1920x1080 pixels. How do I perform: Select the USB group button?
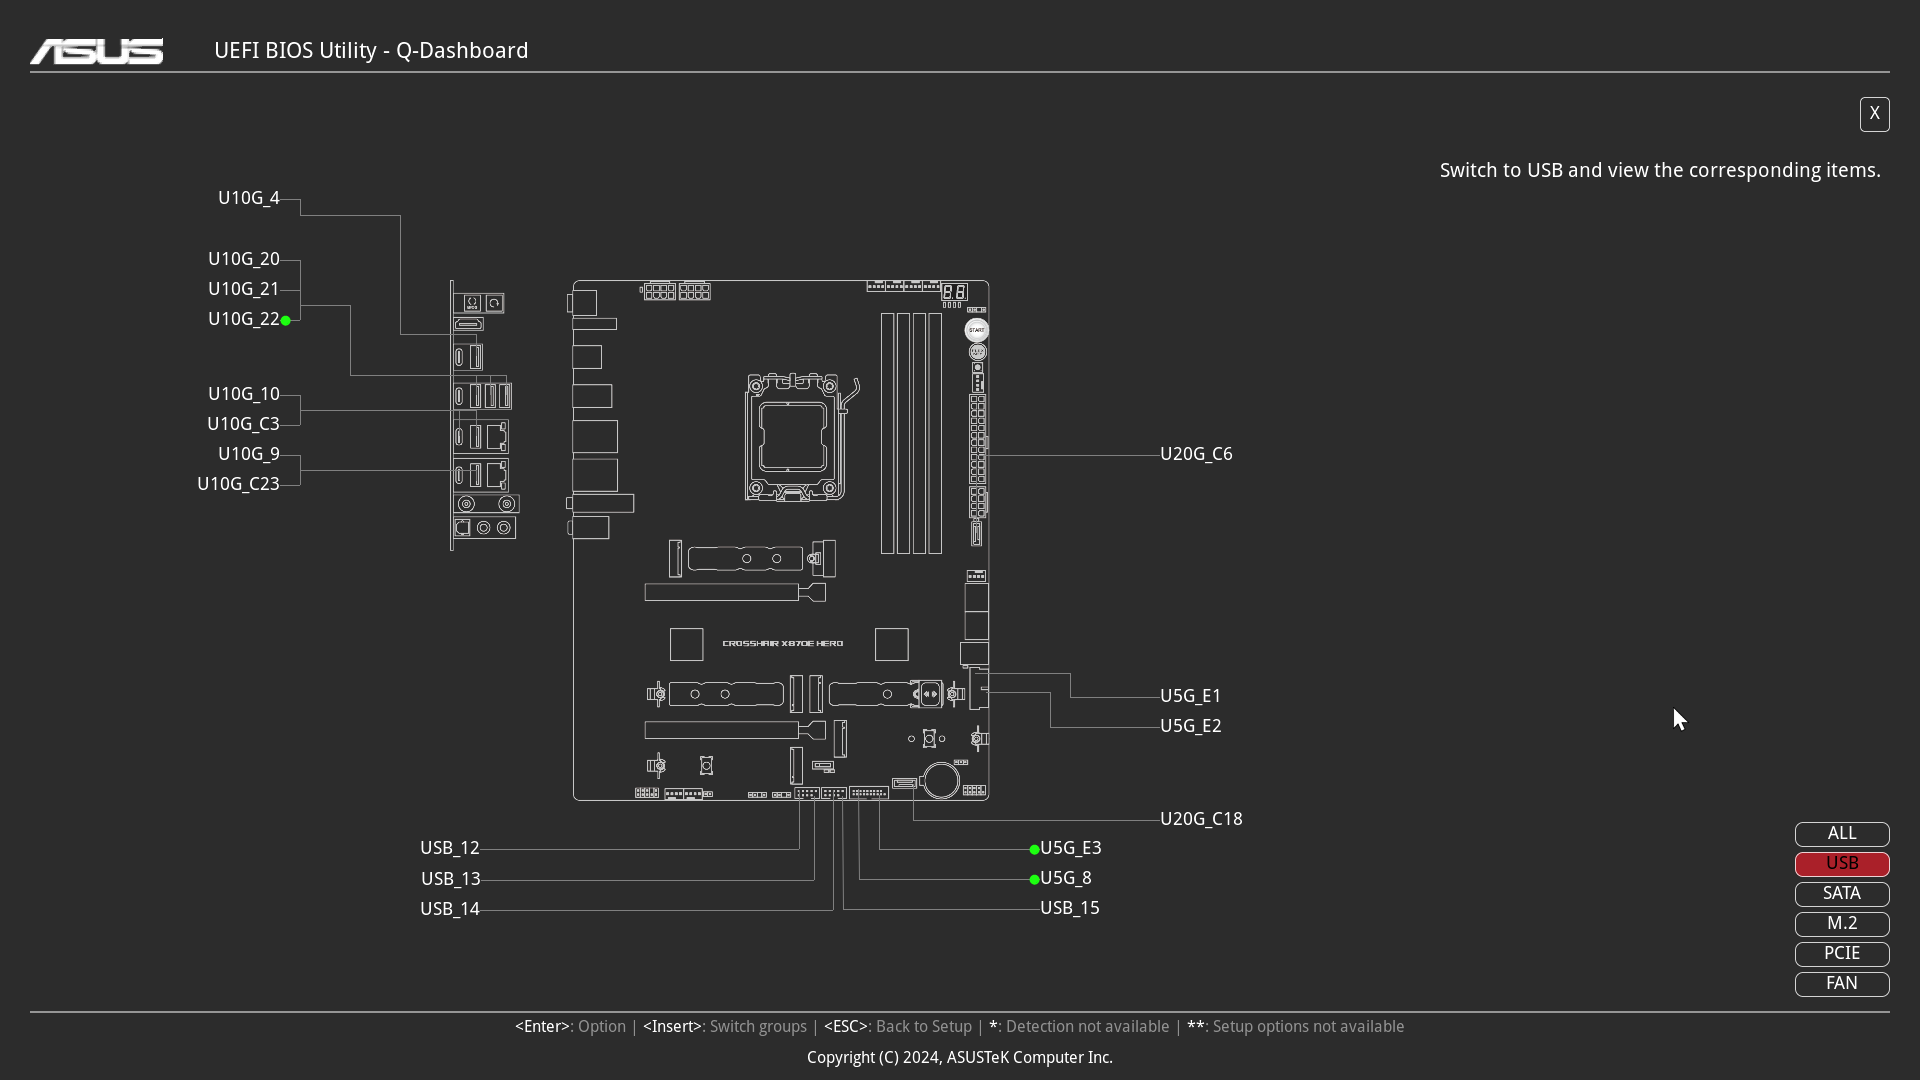coord(1841,864)
